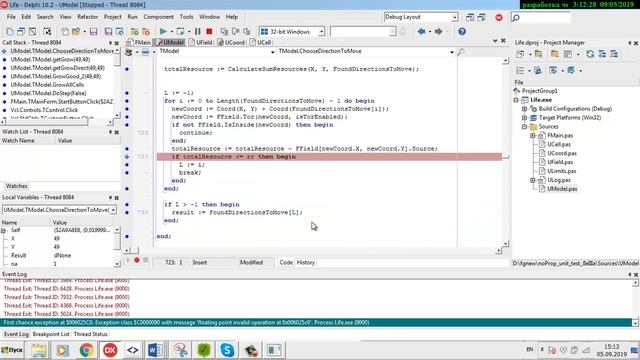
Task: Click the Save desktop layout icon
Action: pos(470,17)
